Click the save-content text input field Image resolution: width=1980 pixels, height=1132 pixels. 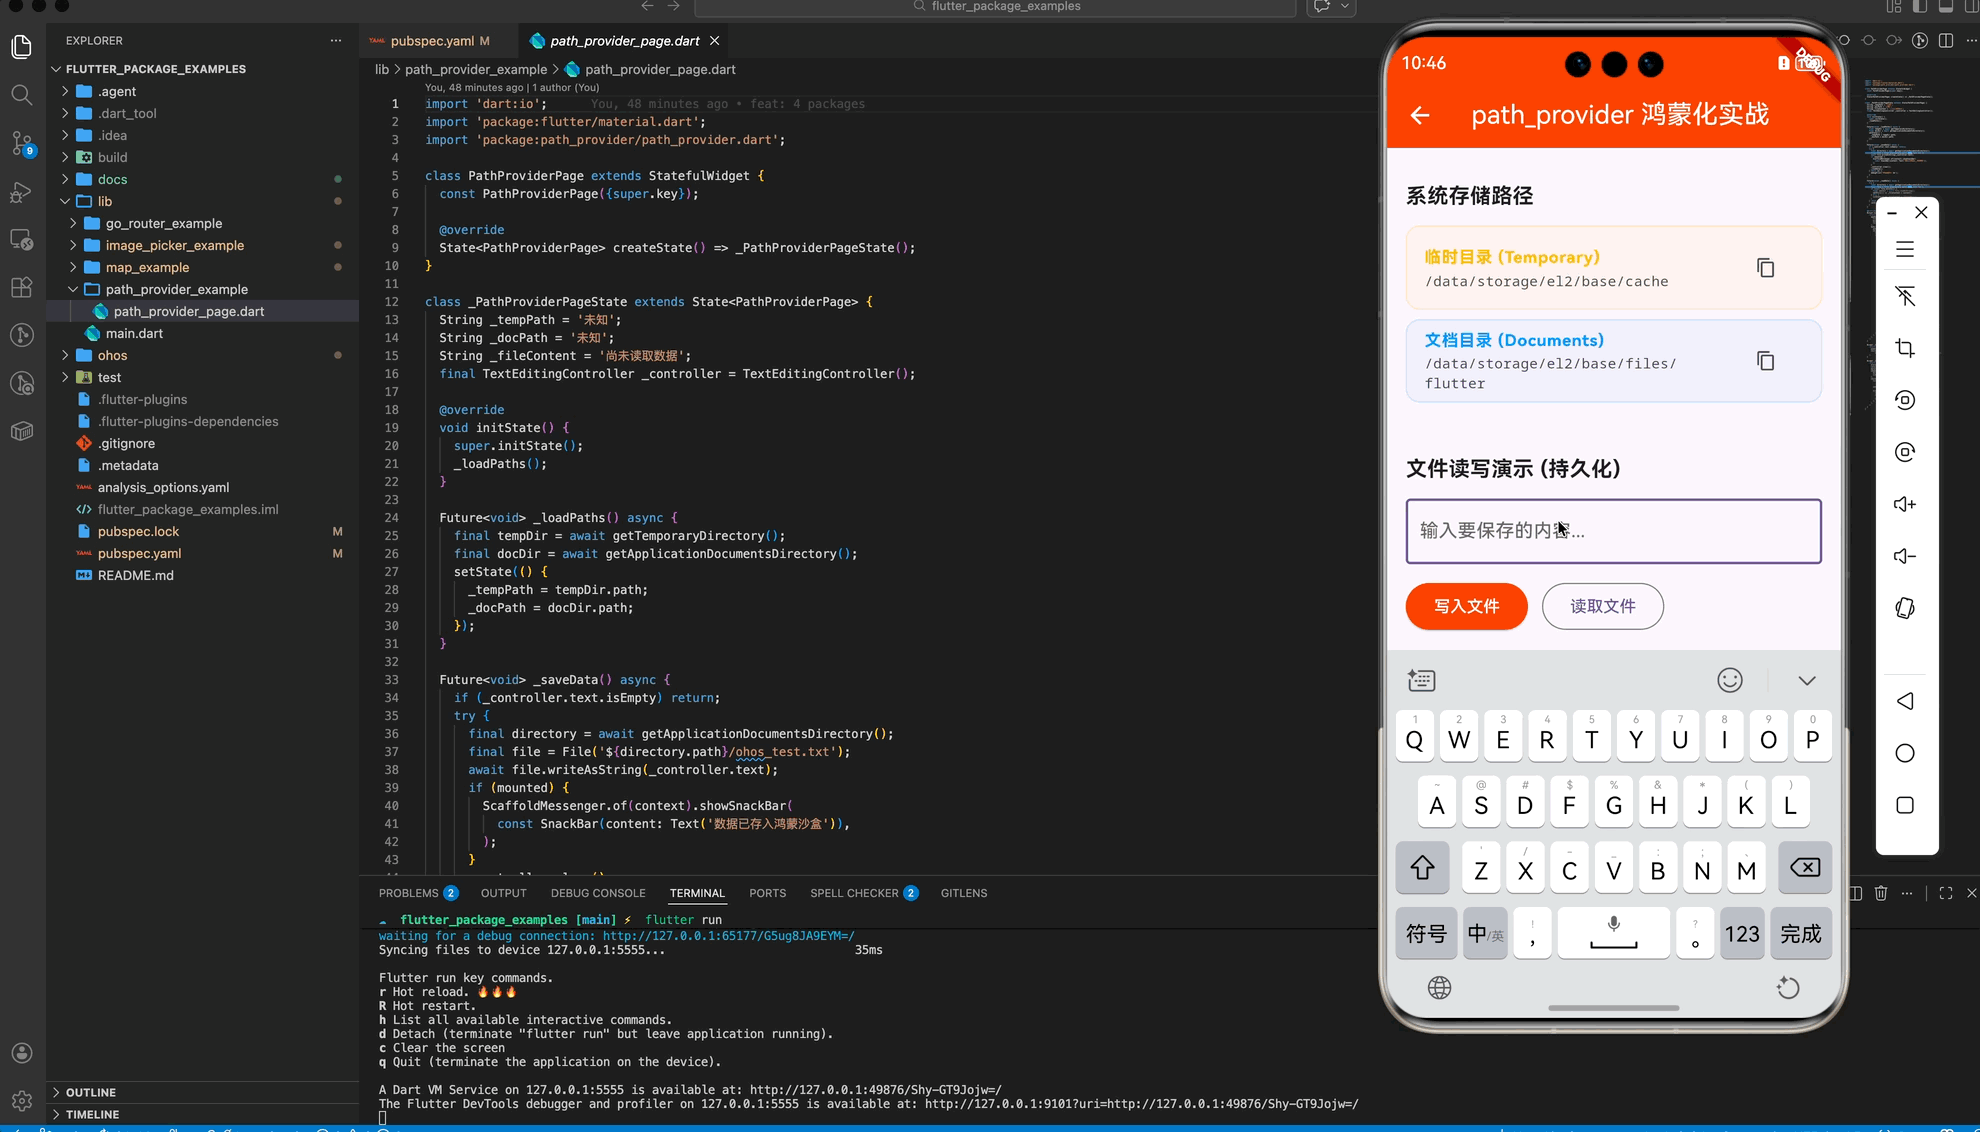[1612, 531]
